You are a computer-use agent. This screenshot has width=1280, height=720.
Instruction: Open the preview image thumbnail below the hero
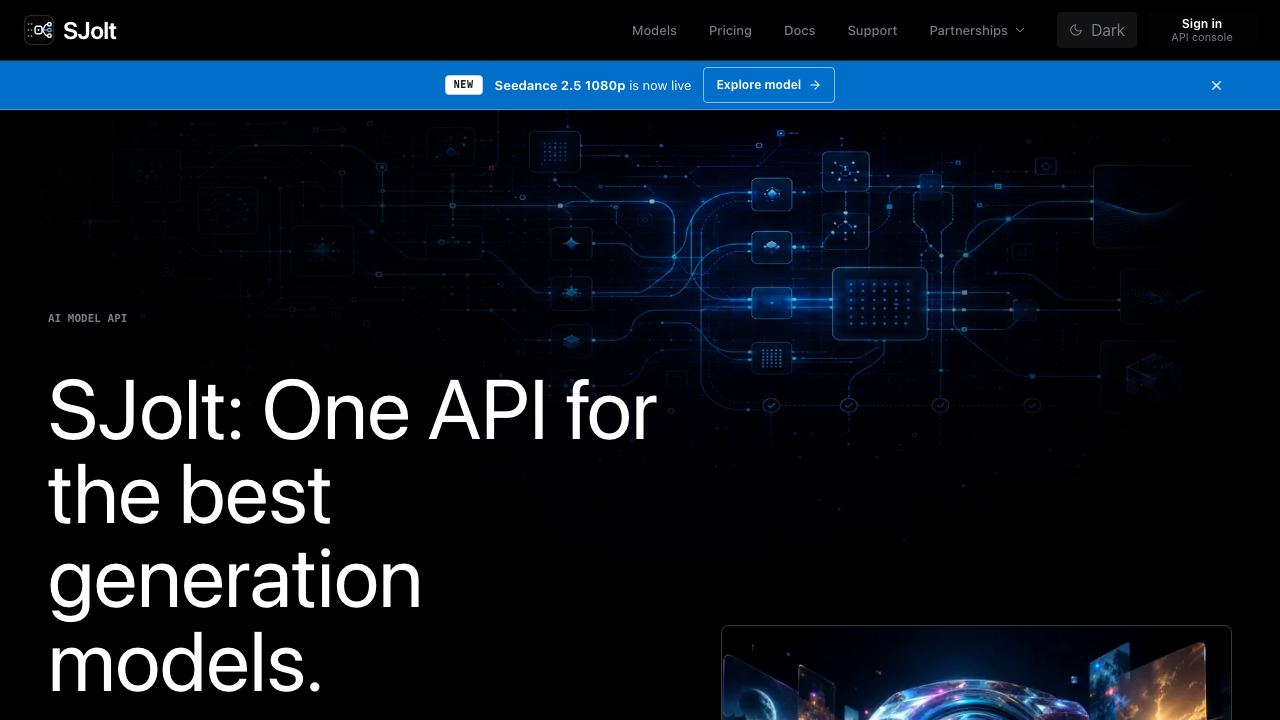point(976,673)
